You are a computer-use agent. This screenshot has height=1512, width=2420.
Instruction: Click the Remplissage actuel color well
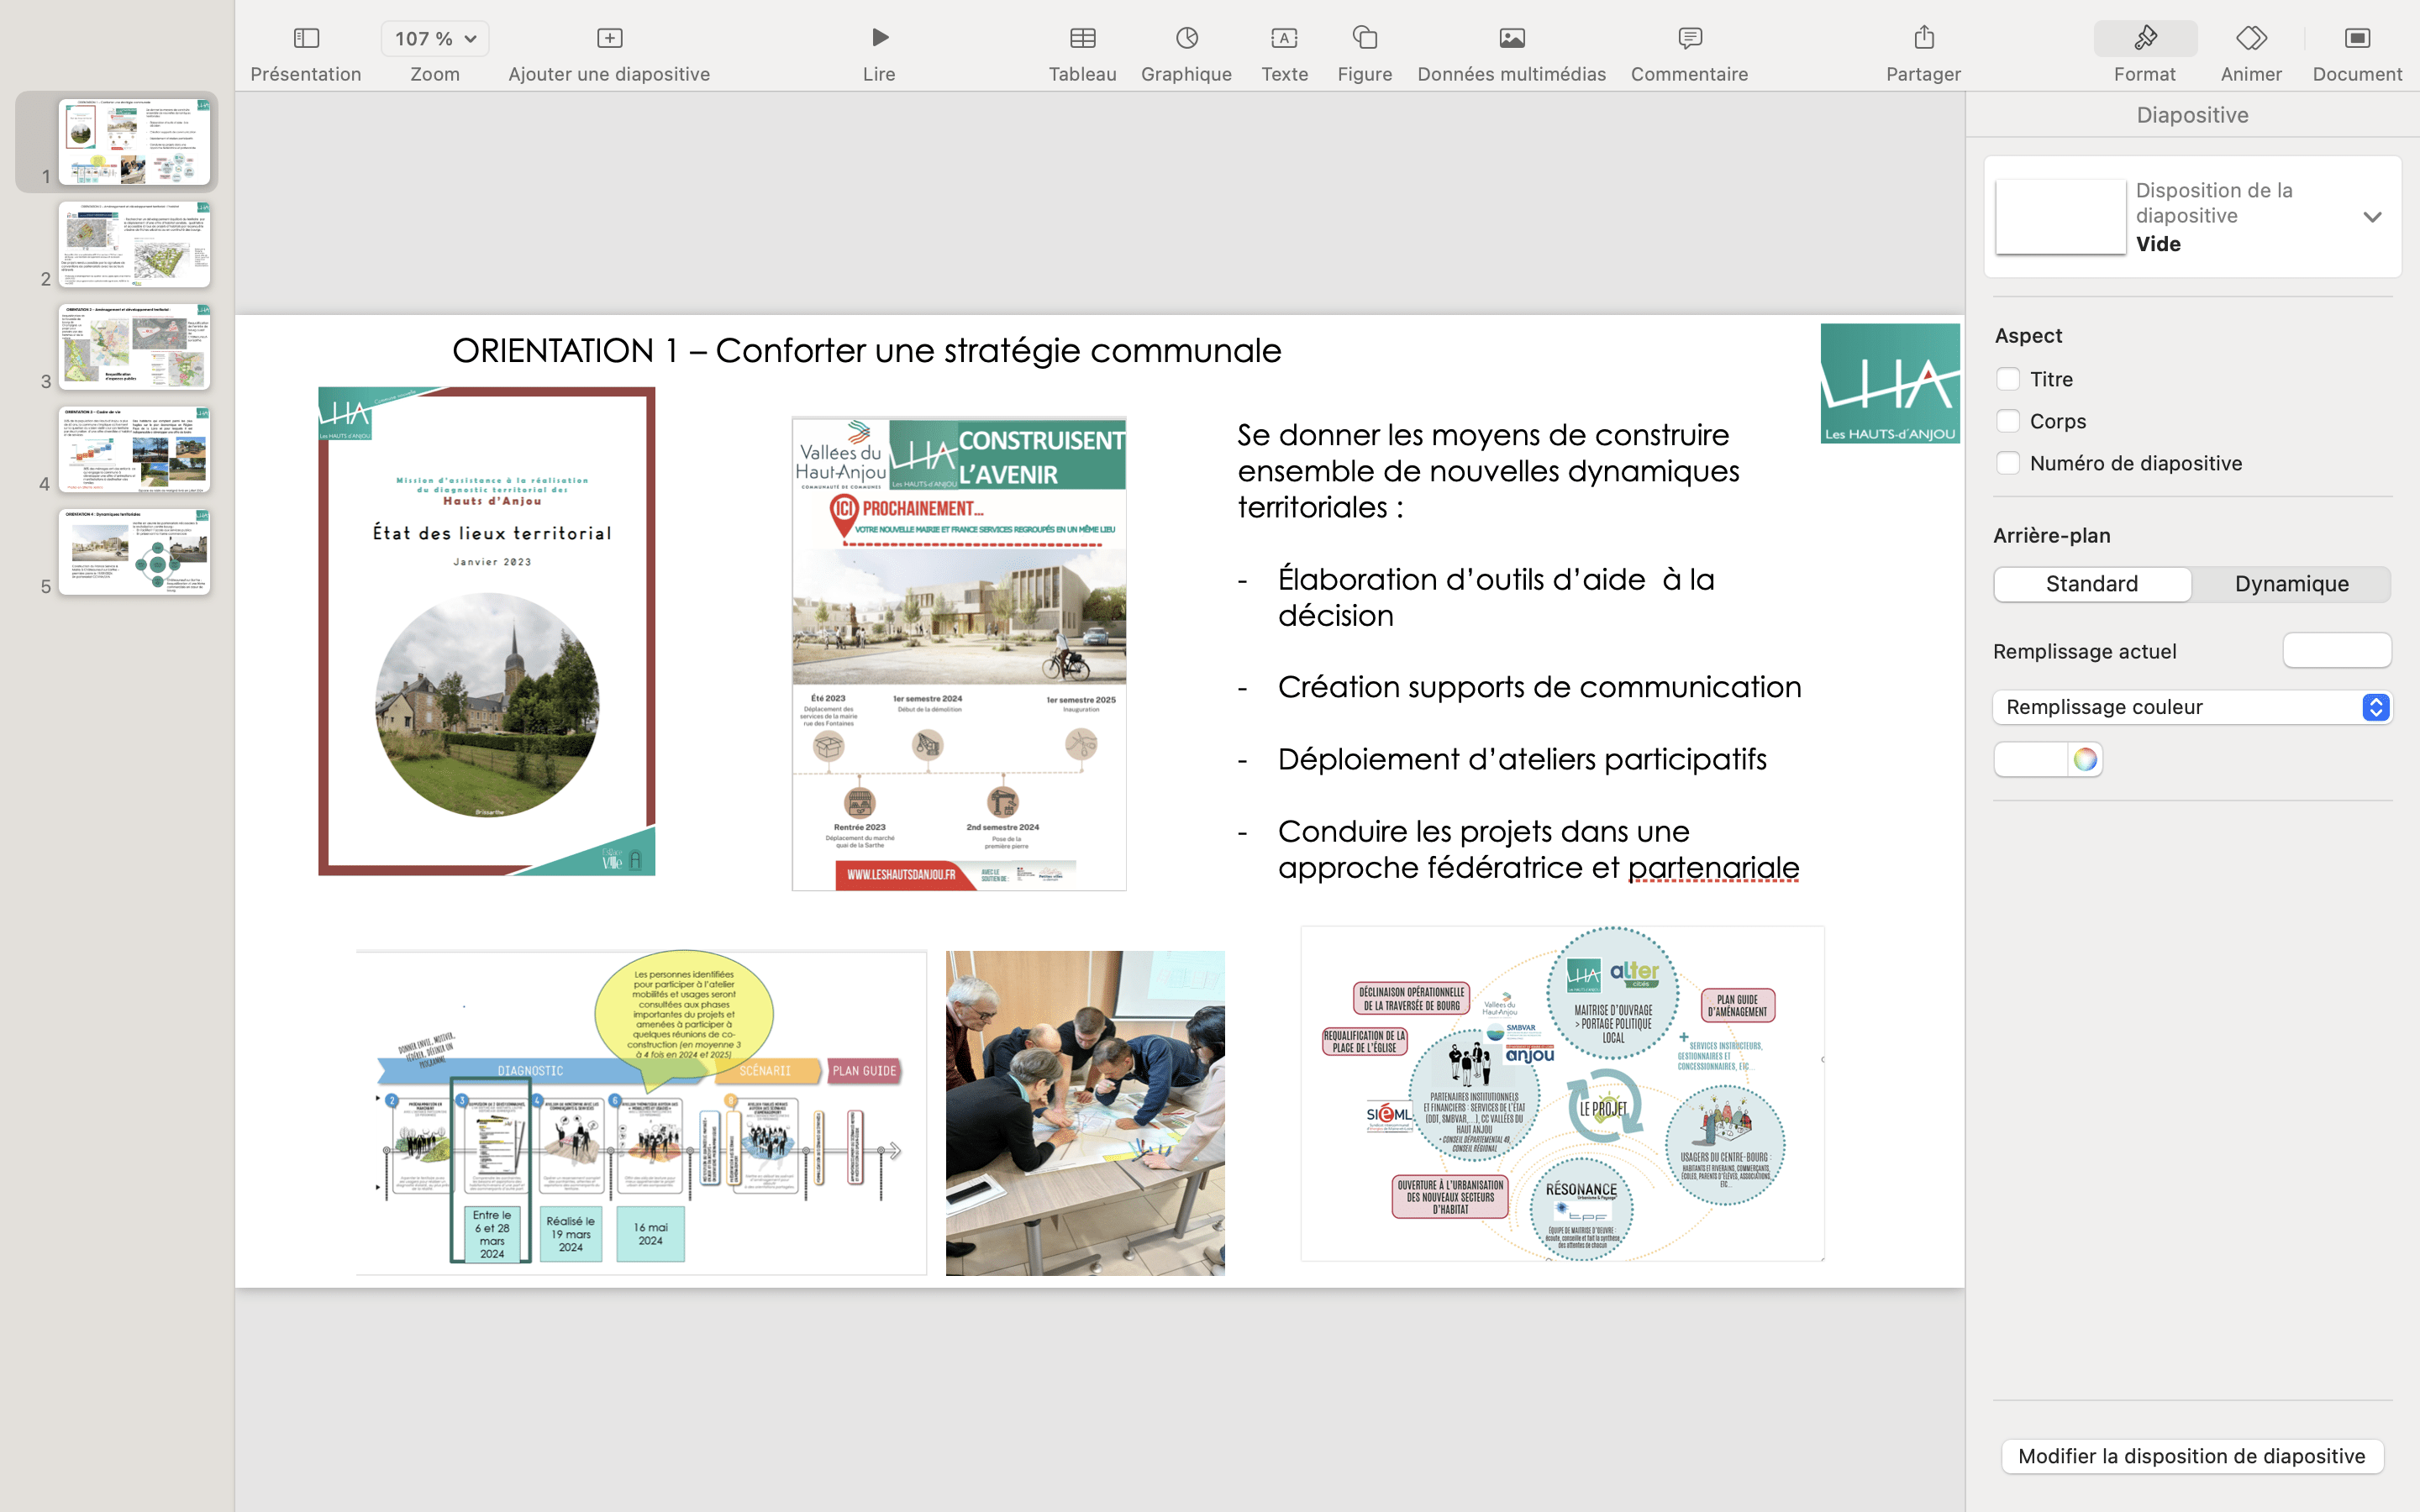click(2337, 651)
